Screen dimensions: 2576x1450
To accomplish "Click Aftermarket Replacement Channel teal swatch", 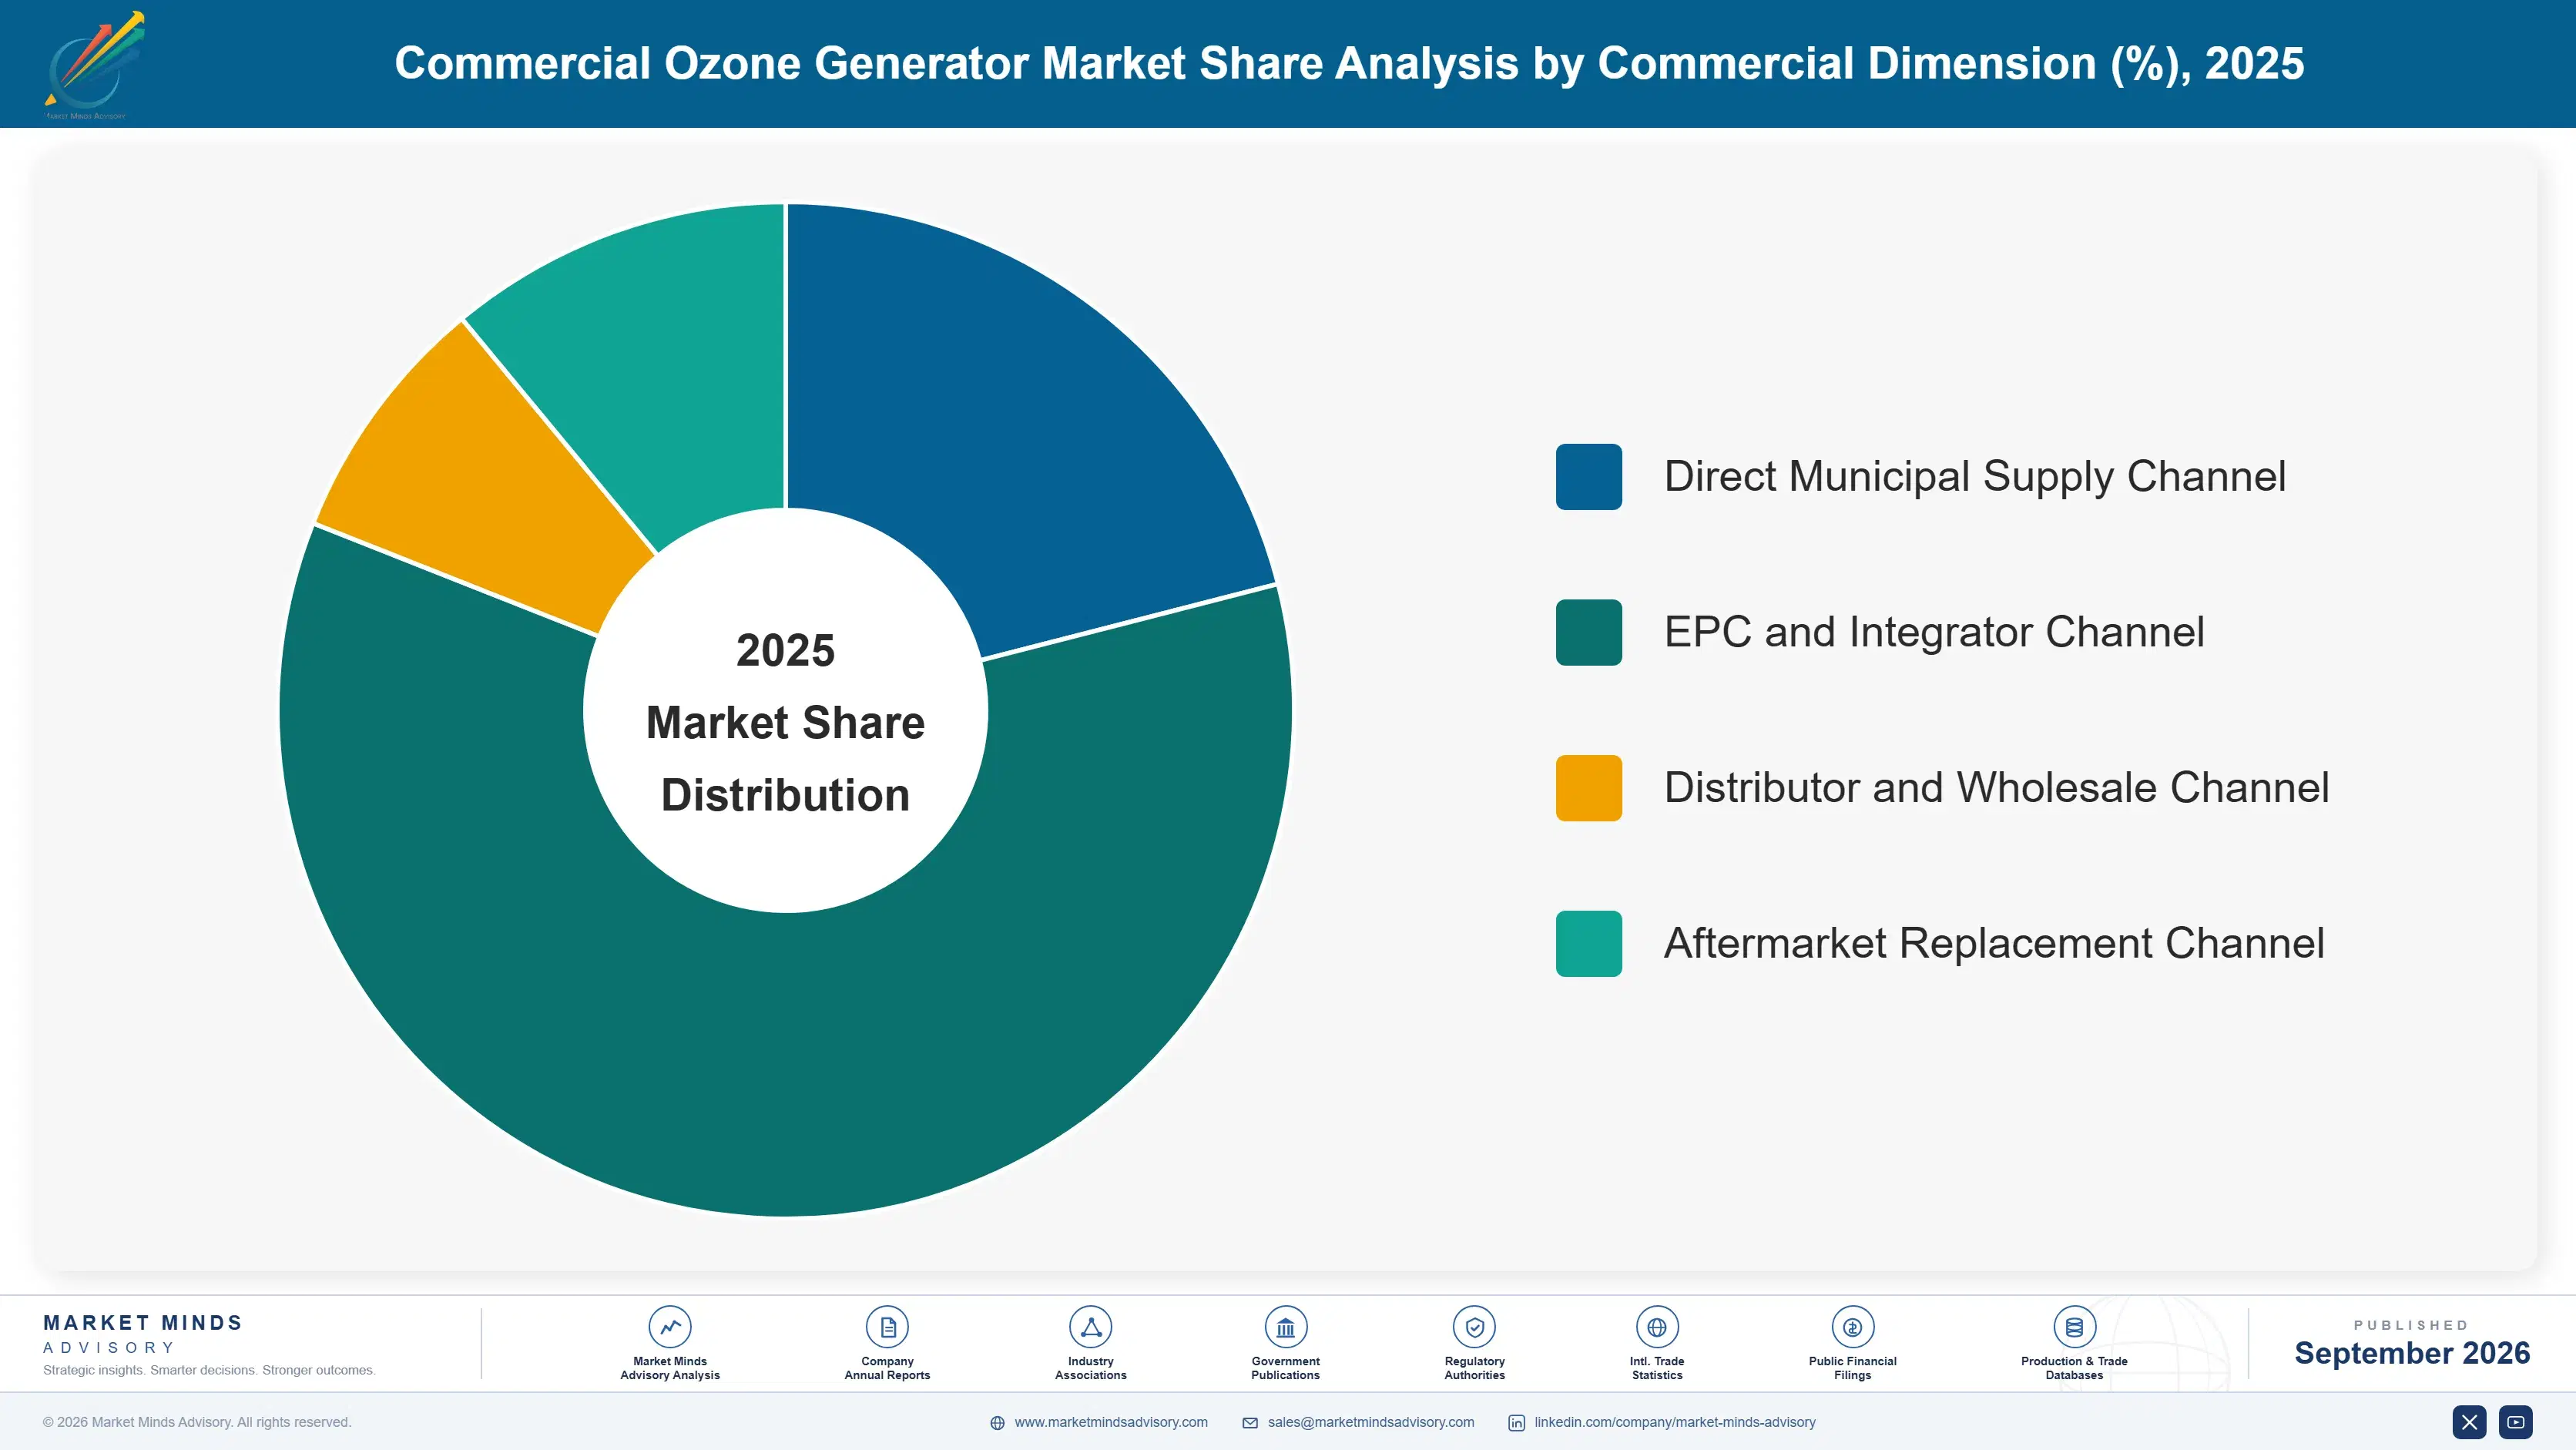I will click(1588, 943).
